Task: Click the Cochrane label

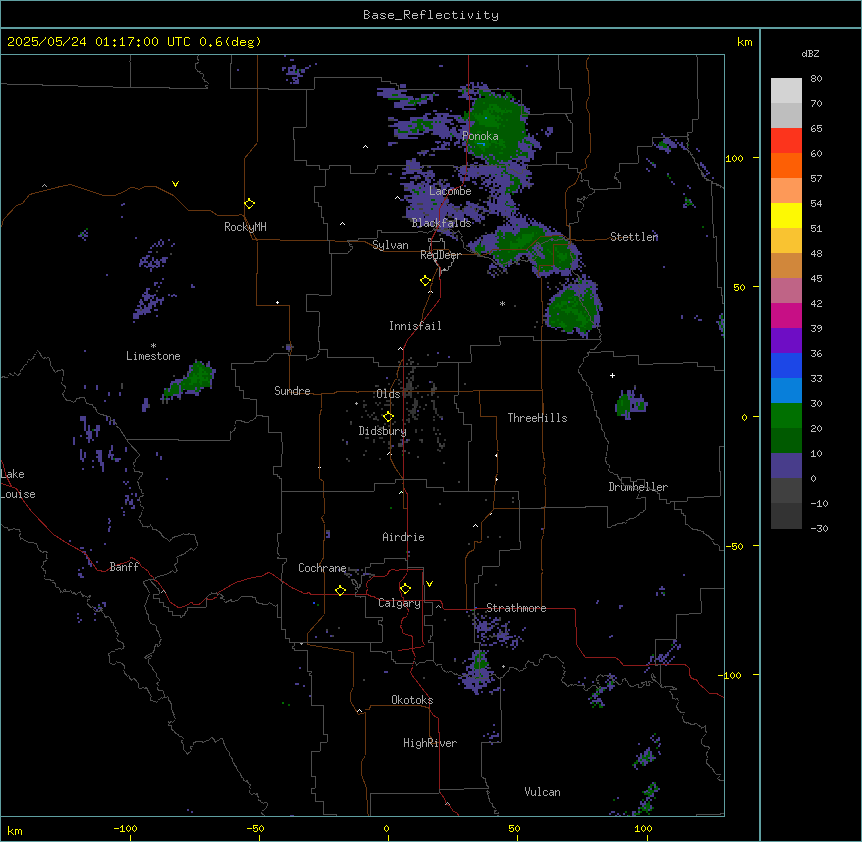Action: pyautogui.click(x=322, y=568)
